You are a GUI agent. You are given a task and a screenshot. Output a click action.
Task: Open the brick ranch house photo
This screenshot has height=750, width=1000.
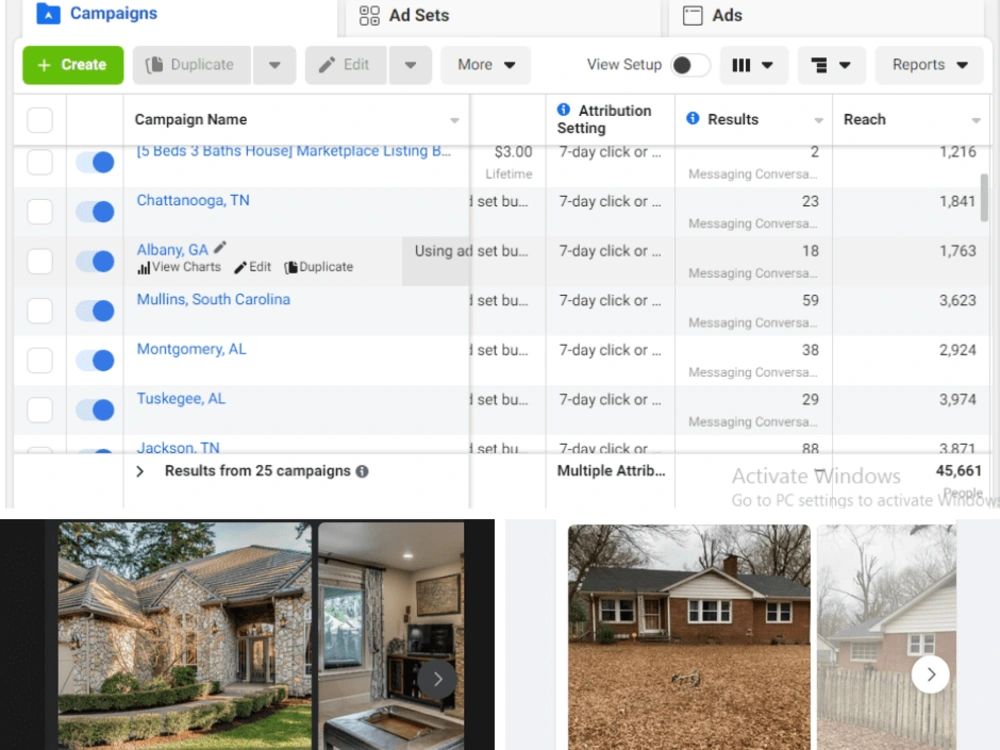pyautogui.click(x=689, y=637)
